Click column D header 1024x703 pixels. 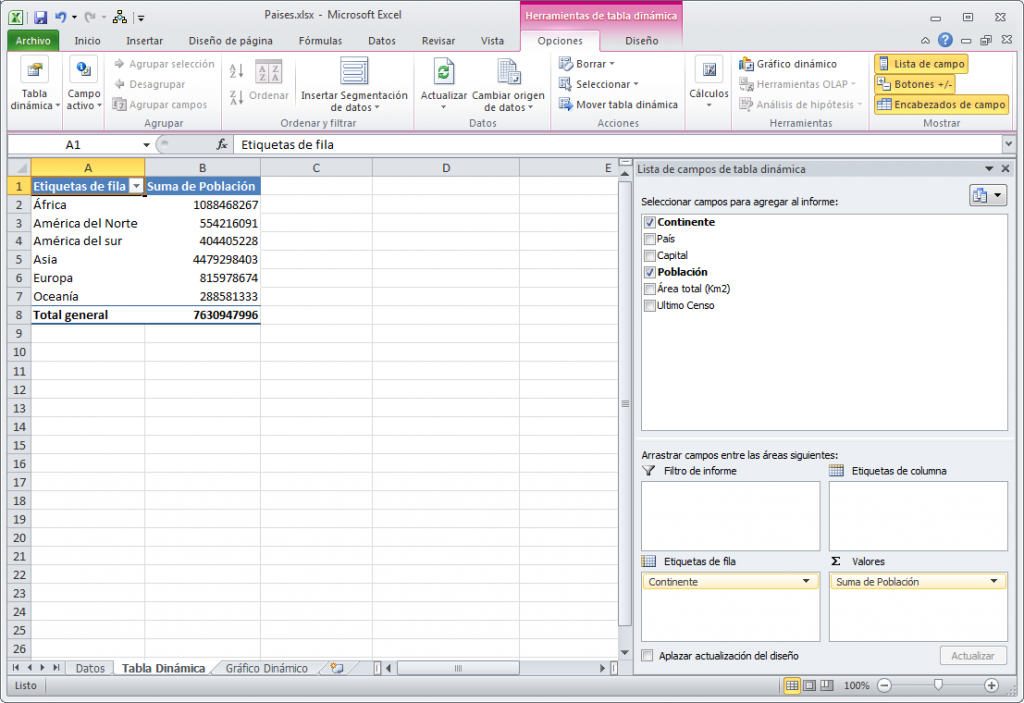pyautogui.click(x=446, y=168)
